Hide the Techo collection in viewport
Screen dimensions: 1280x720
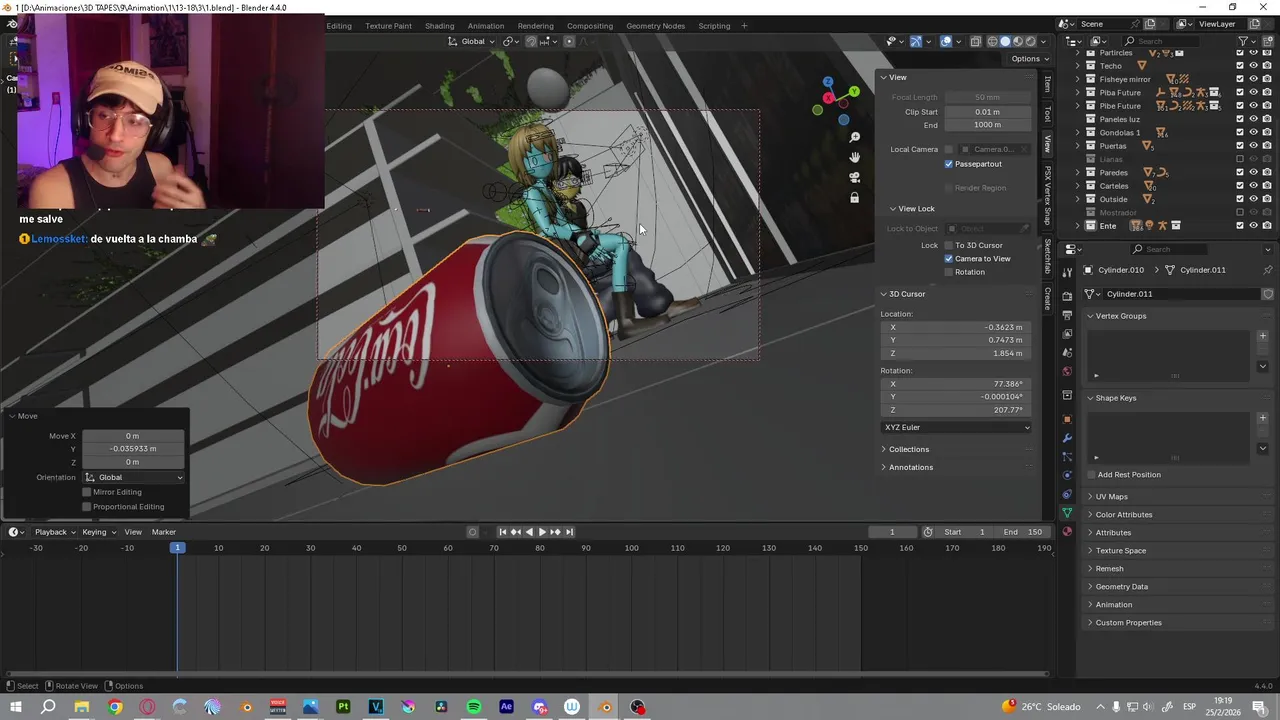[1254, 66]
